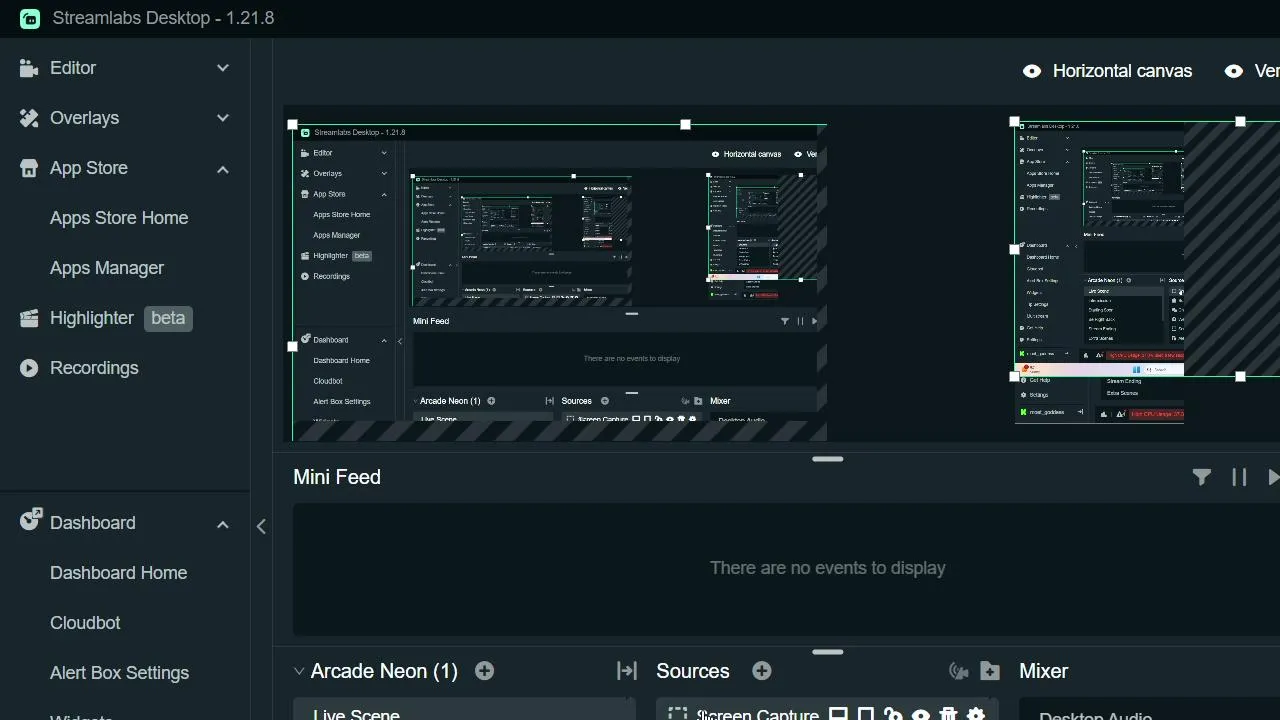Filter Mini Feed events with the funnel icon
This screenshot has width=1280, height=720.
tap(1202, 478)
